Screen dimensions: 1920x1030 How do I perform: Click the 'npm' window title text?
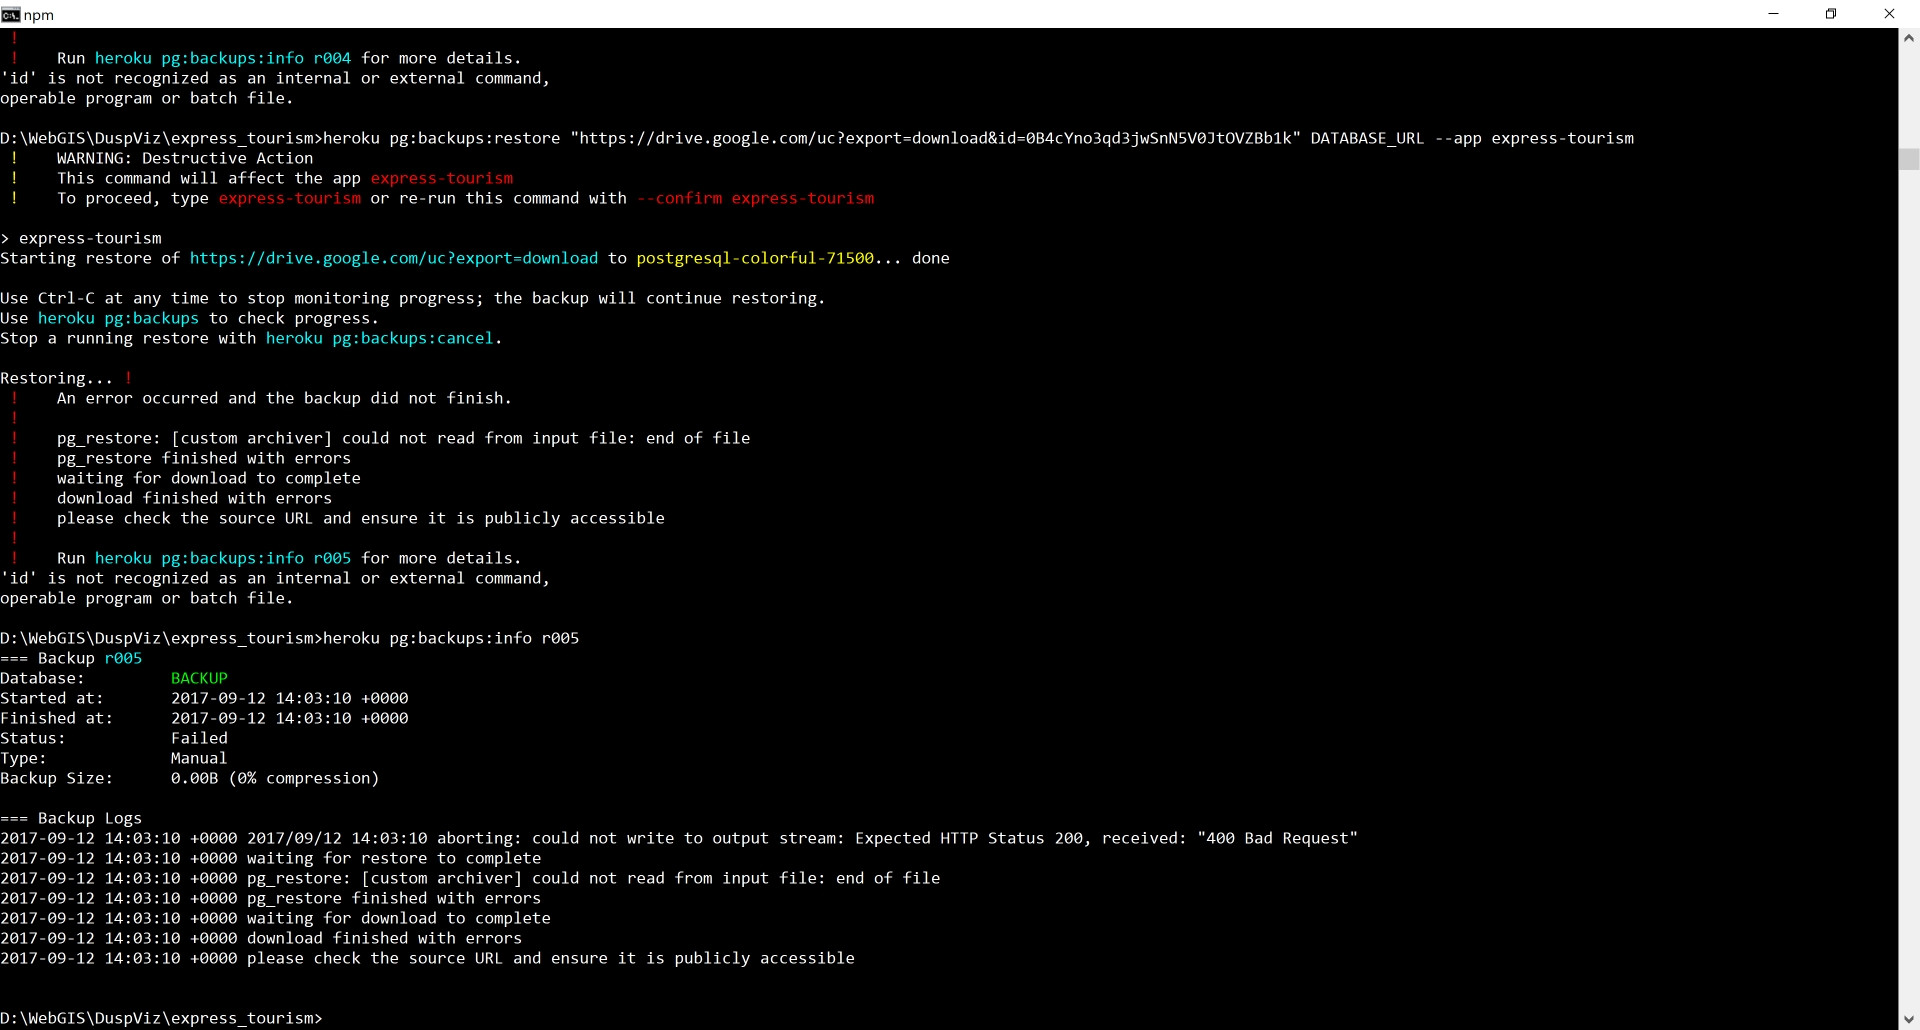click(39, 15)
